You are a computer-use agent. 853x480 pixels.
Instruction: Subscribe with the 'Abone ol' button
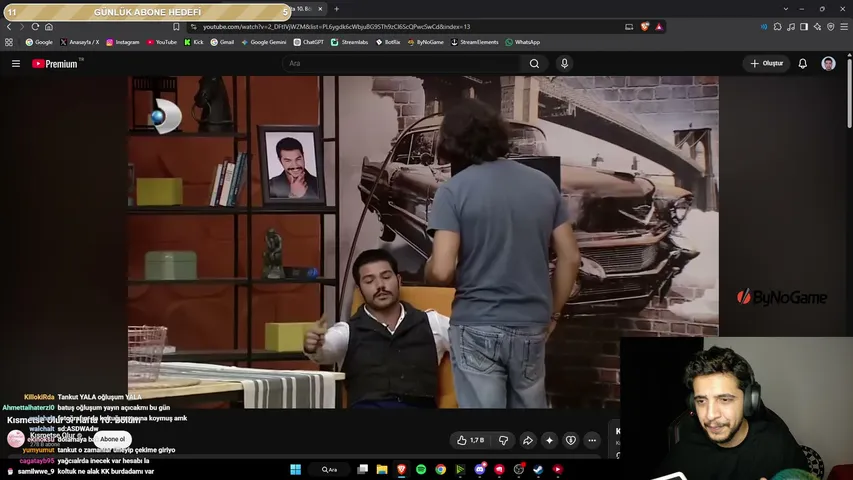[x=112, y=439]
